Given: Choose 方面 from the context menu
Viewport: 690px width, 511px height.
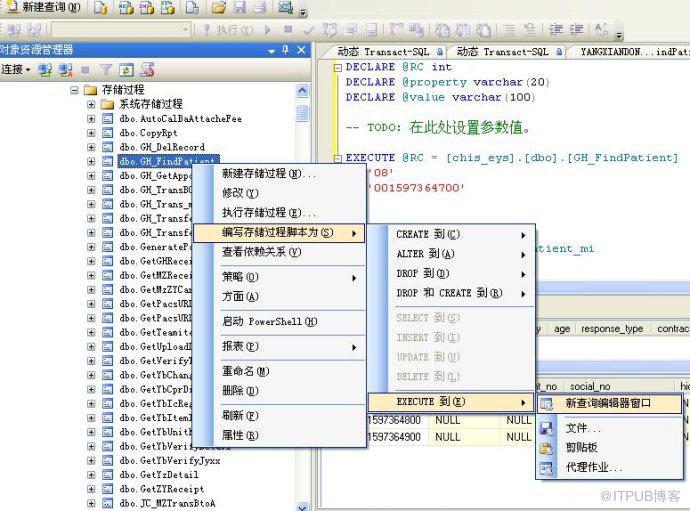Looking at the screenshot, I should pos(279,297).
